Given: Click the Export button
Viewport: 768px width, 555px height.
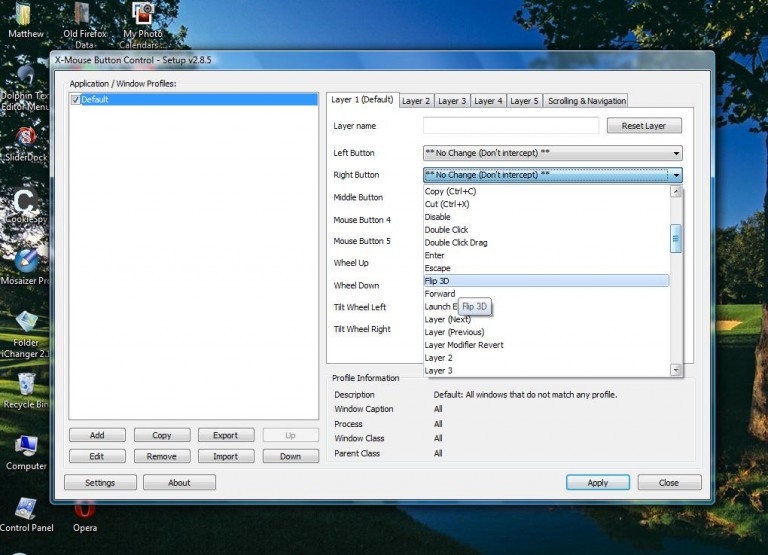Looking at the screenshot, I should tap(226, 435).
